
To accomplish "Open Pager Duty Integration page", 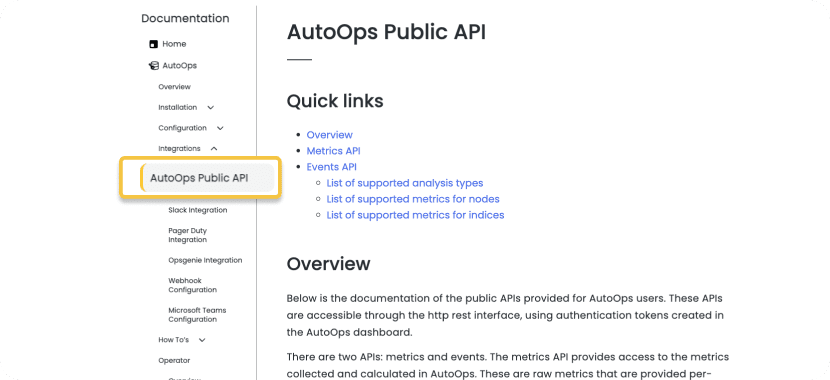I will pos(187,236).
